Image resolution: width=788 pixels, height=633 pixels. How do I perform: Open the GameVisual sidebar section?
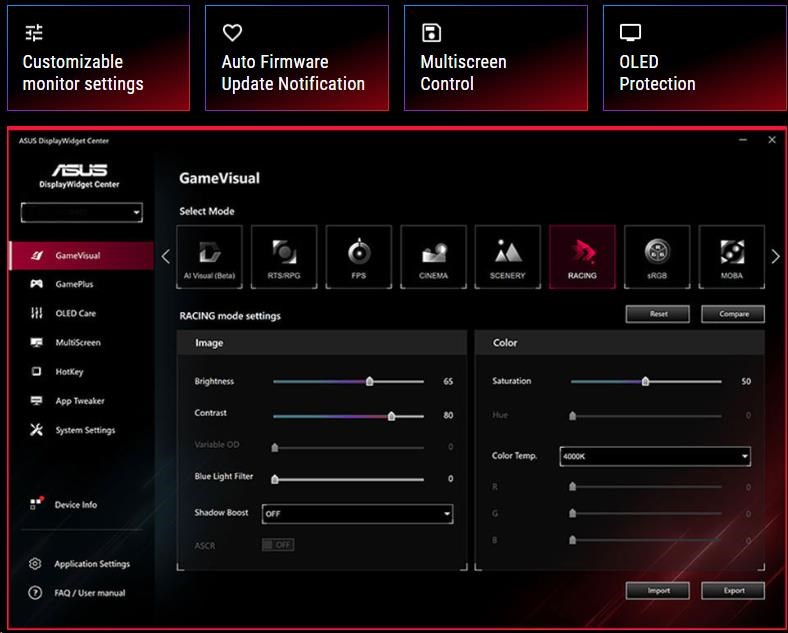[x=81, y=256]
